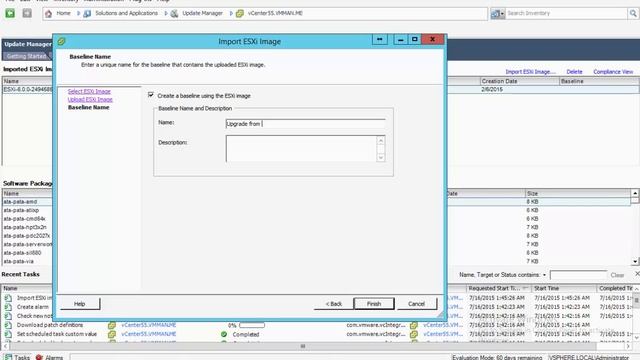The height and width of the screenshot is (360, 640).
Task: Click the Import ESXi task row icon
Action: pyautogui.click(x=8, y=298)
